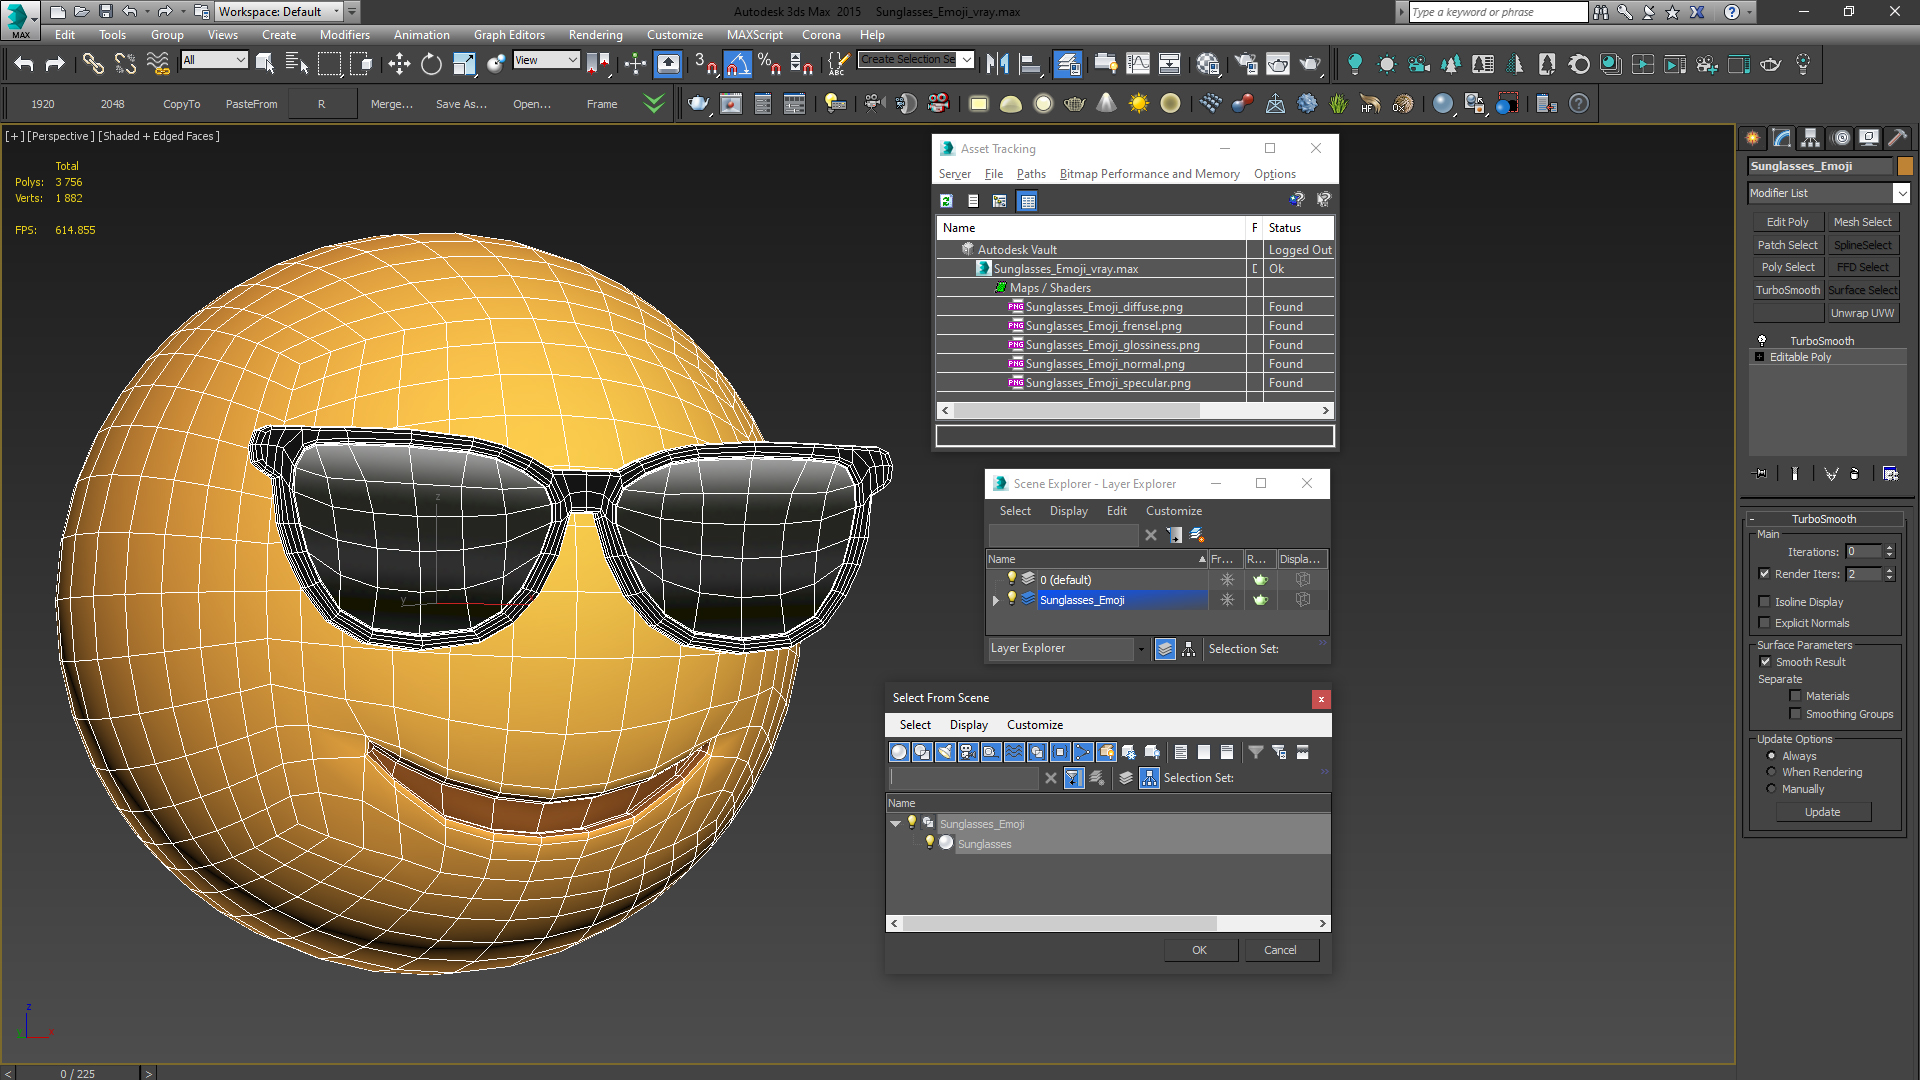Open the Hierarchy command panel tab

click(1811, 138)
